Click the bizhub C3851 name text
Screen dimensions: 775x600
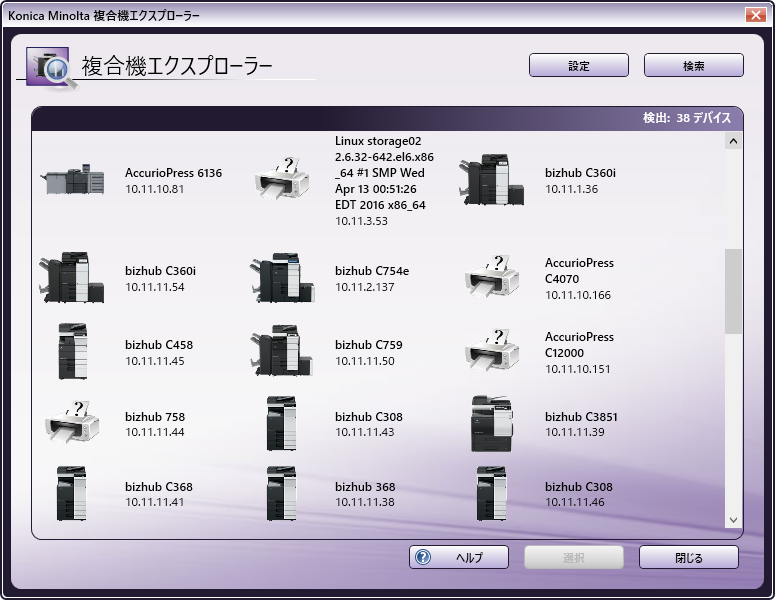tap(581, 417)
